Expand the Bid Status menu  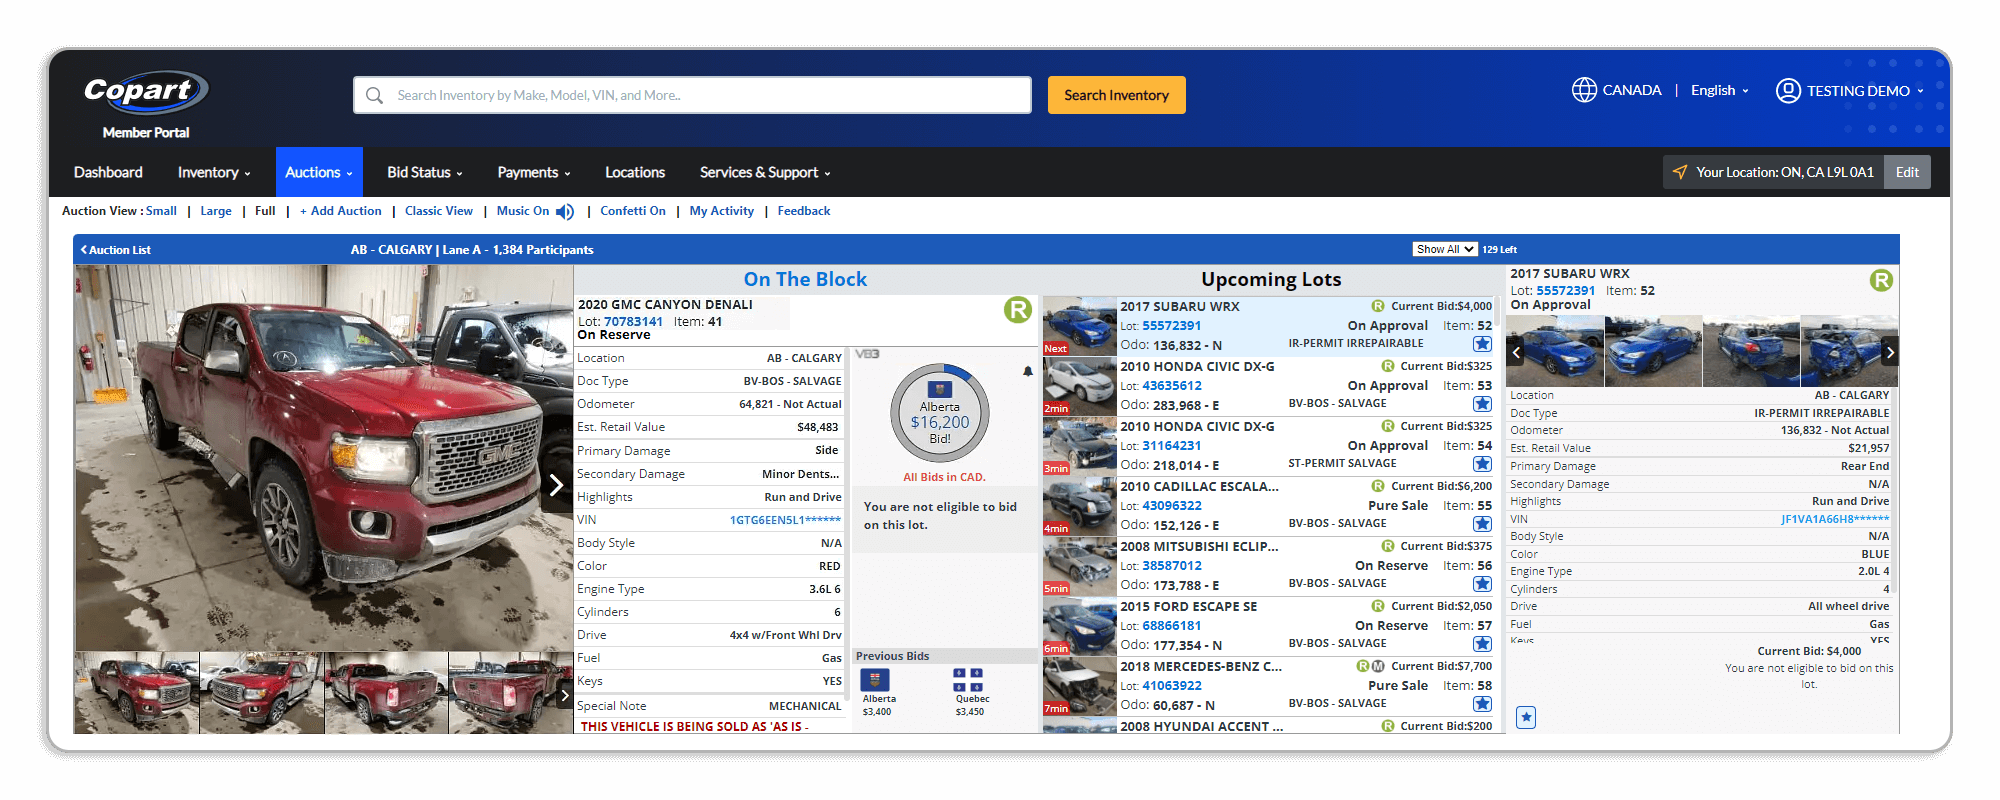(425, 173)
